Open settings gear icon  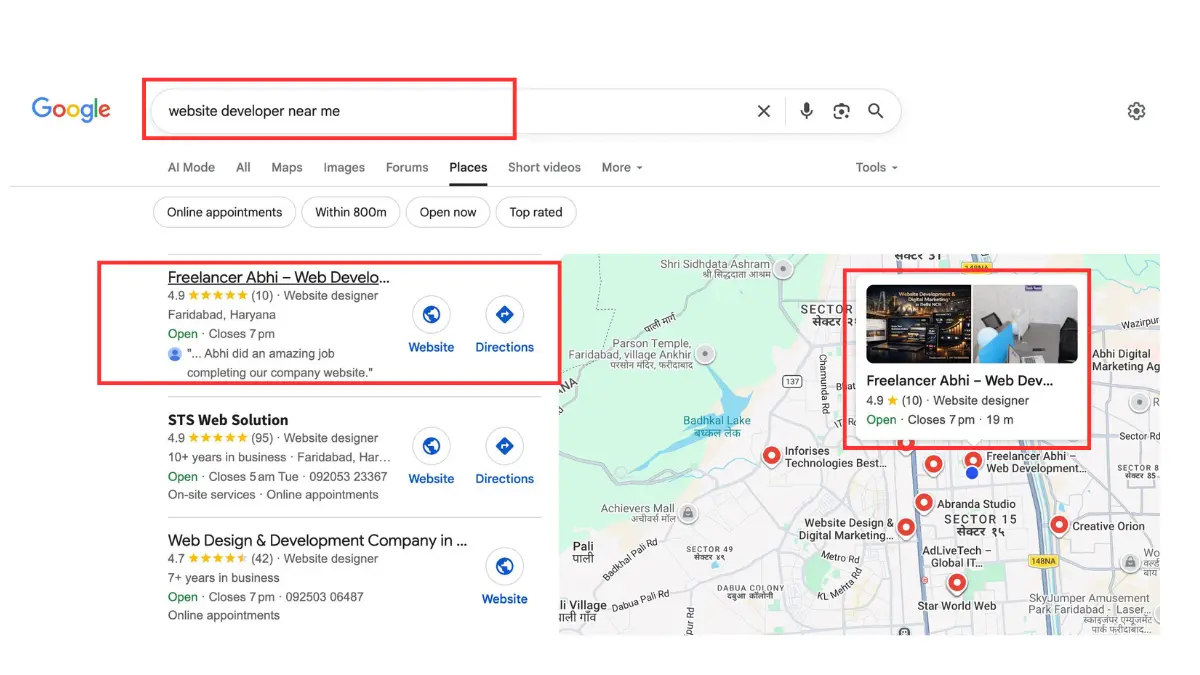tap(1136, 111)
